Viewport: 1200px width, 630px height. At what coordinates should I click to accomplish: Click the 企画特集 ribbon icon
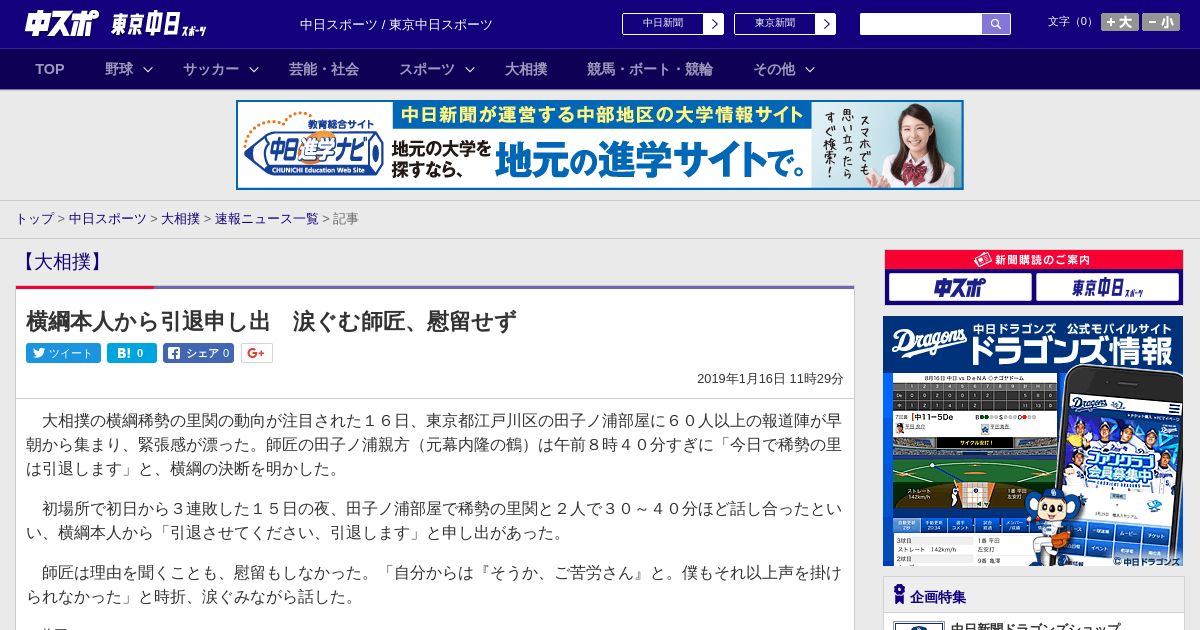tap(899, 595)
